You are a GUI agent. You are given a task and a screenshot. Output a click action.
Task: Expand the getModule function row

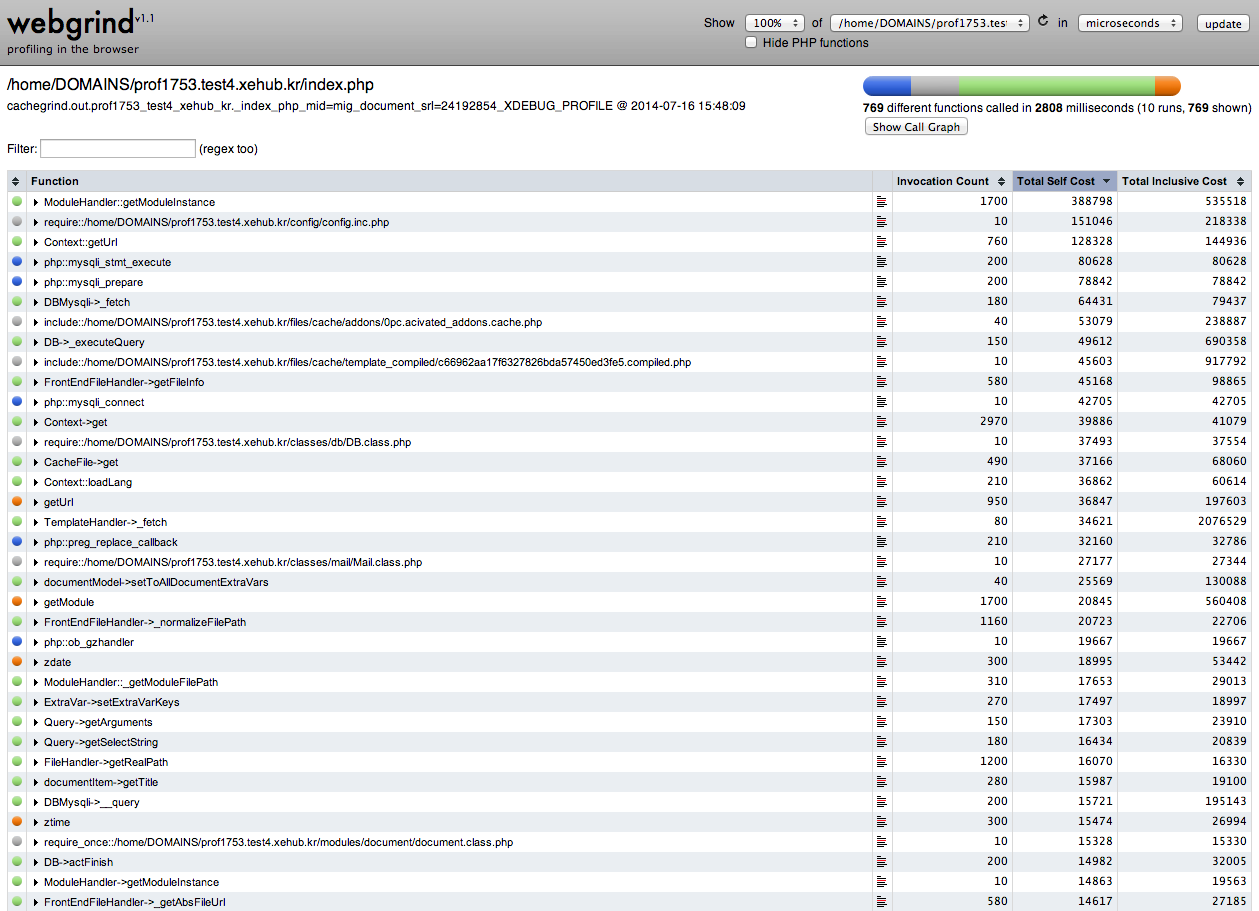click(36, 602)
